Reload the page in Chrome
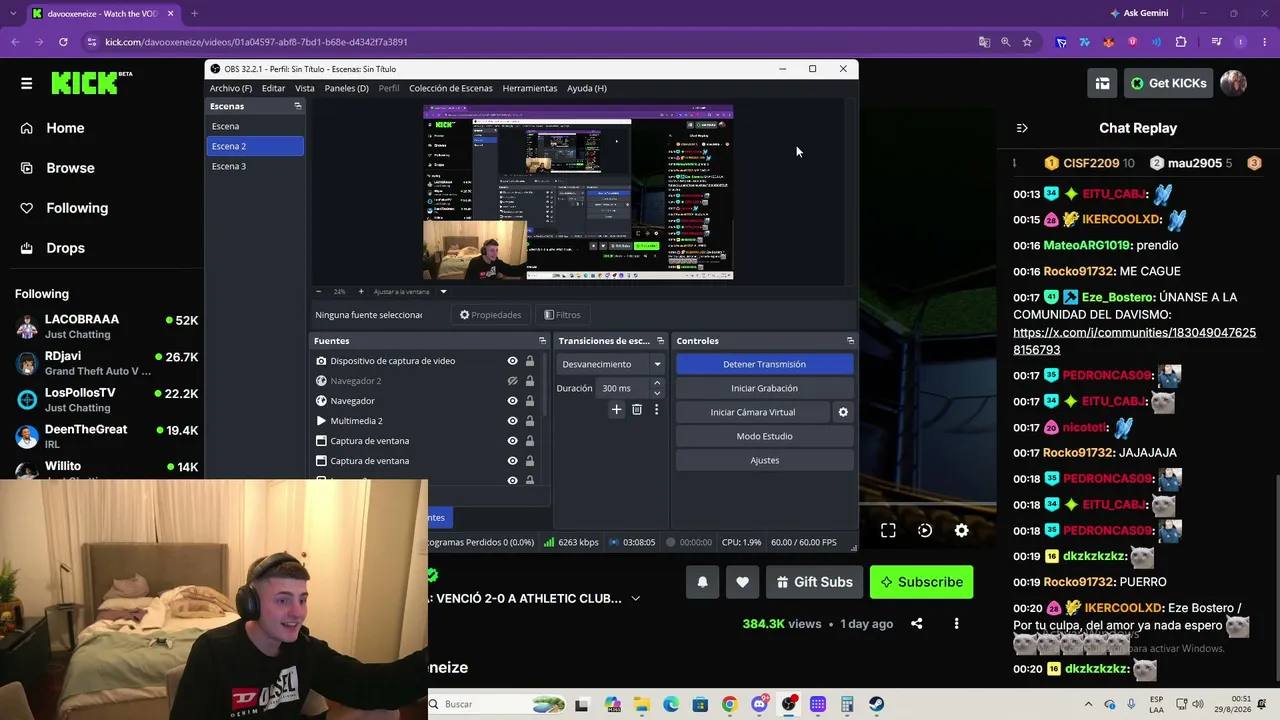1280x720 pixels. [x=63, y=42]
